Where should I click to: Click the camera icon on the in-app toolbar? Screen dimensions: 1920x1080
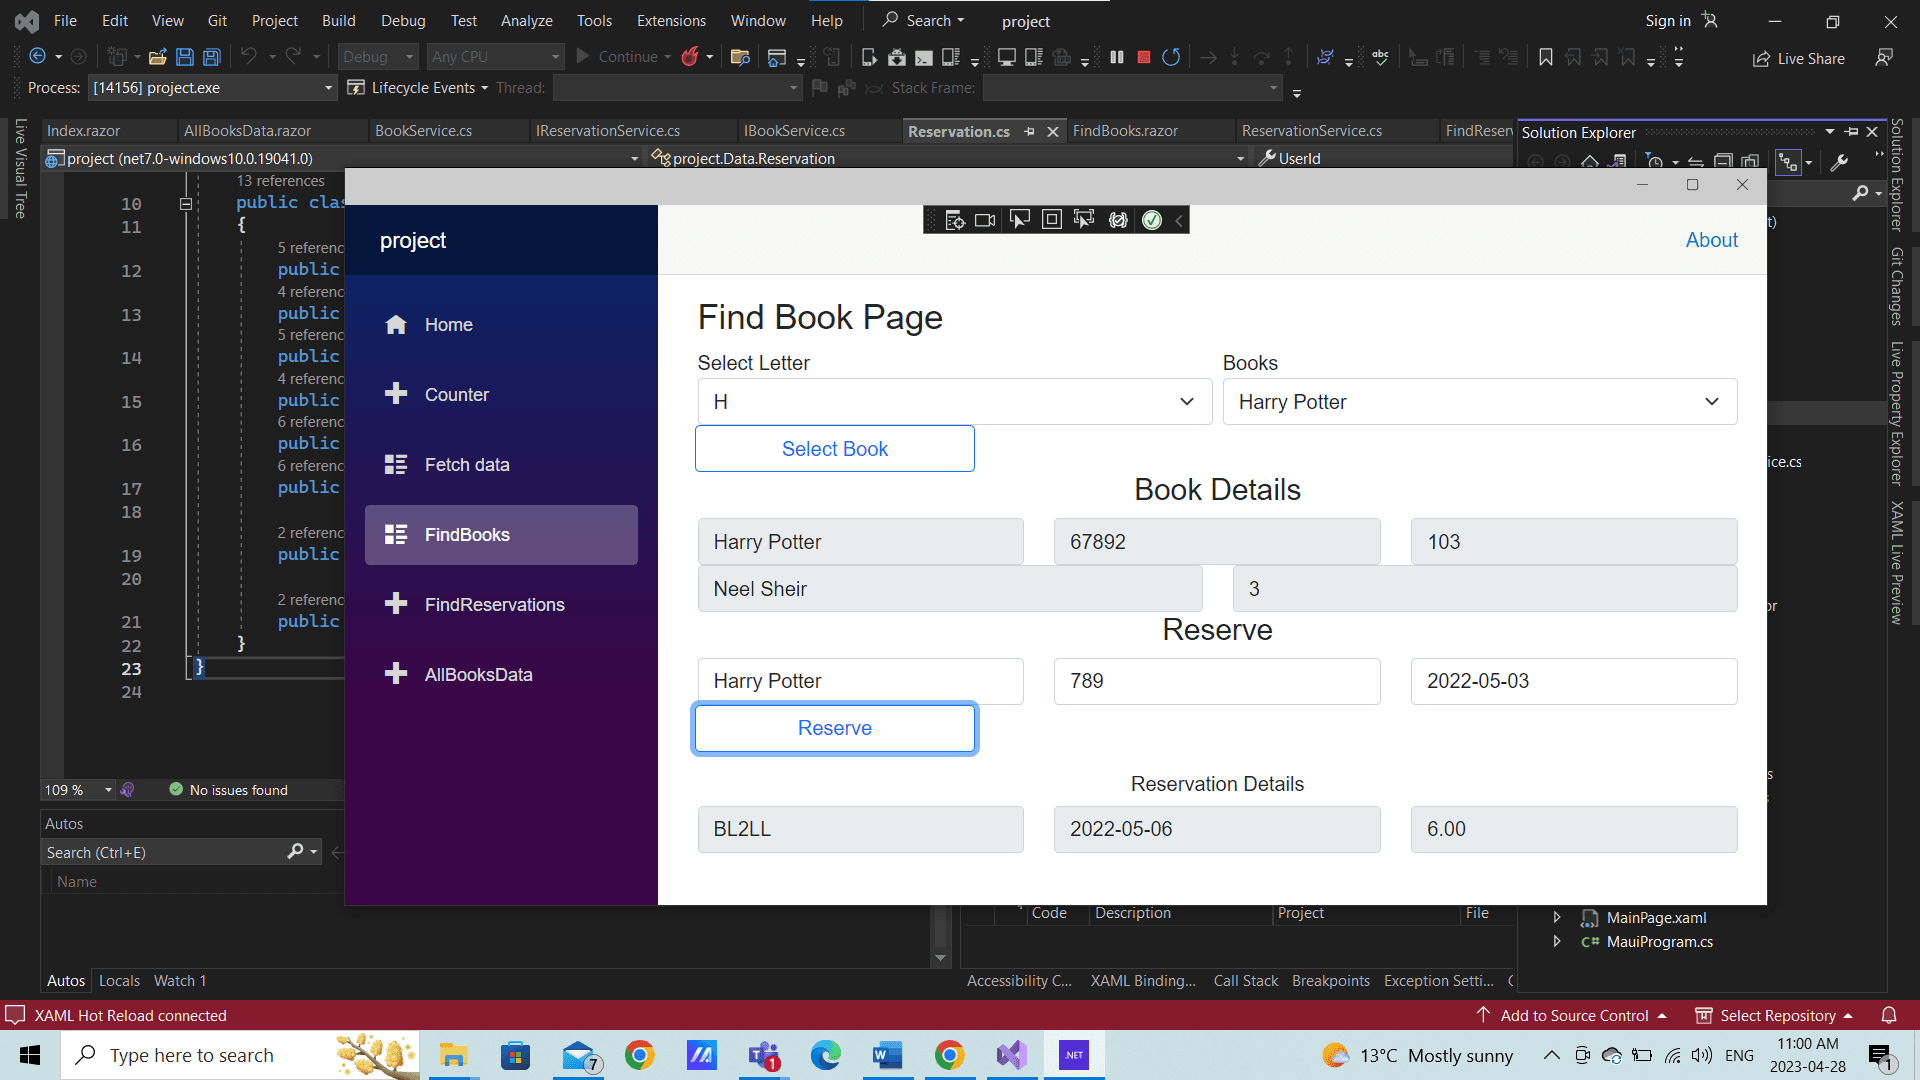coord(985,220)
